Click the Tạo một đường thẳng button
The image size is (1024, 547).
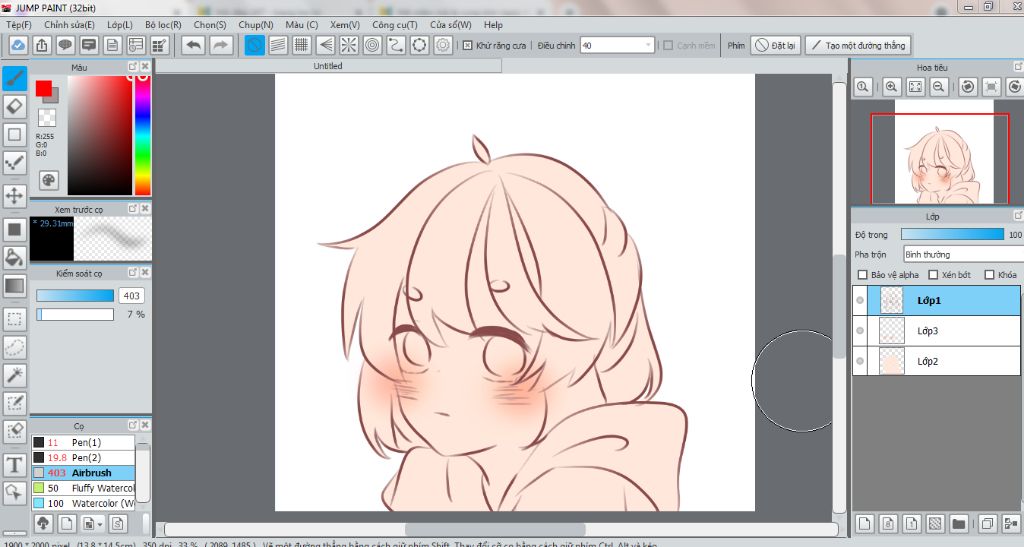[858, 45]
